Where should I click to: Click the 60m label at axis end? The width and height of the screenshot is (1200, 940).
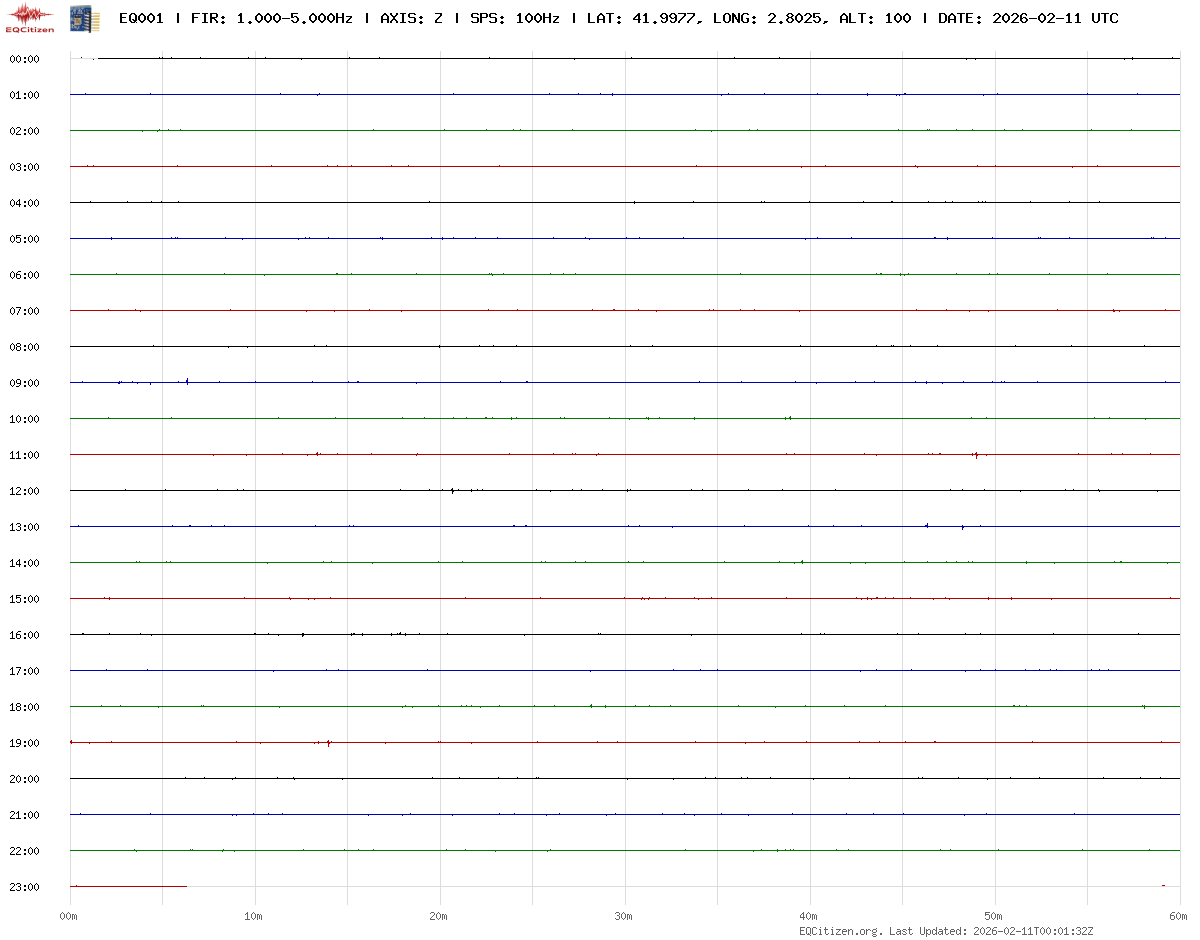(x=1178, y=916)
